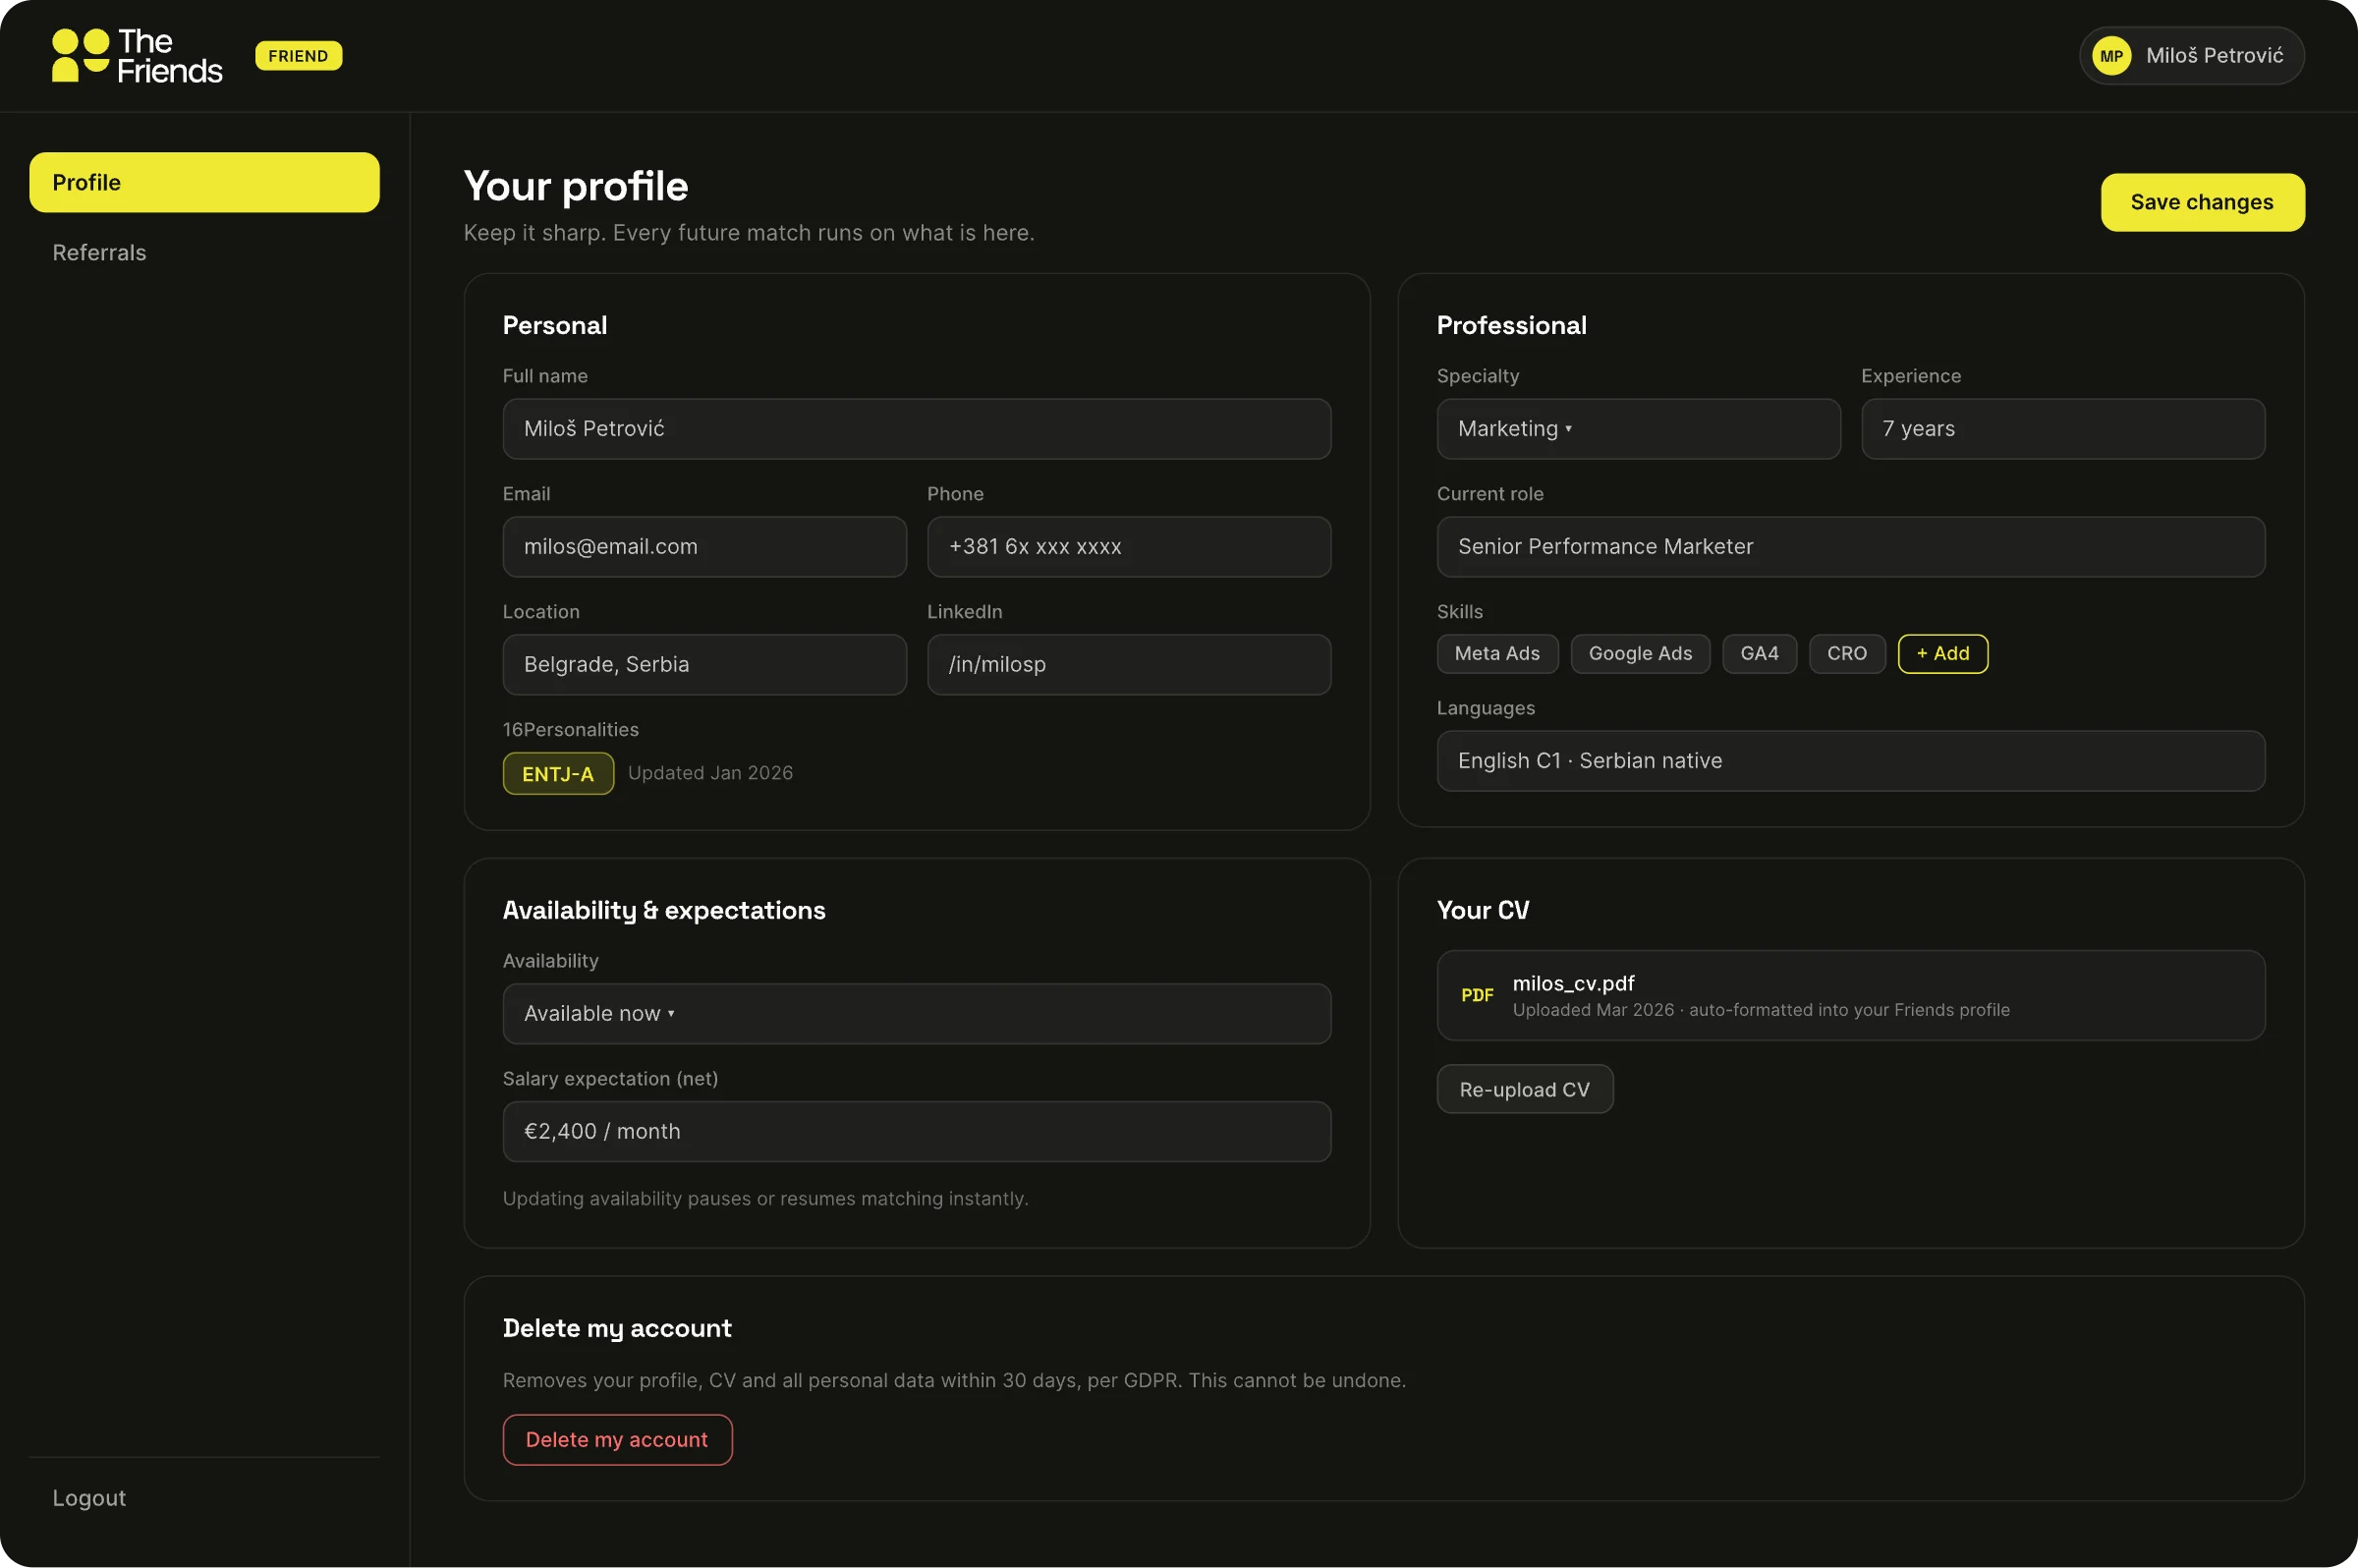Click the FRIEND badge in header

298,56
